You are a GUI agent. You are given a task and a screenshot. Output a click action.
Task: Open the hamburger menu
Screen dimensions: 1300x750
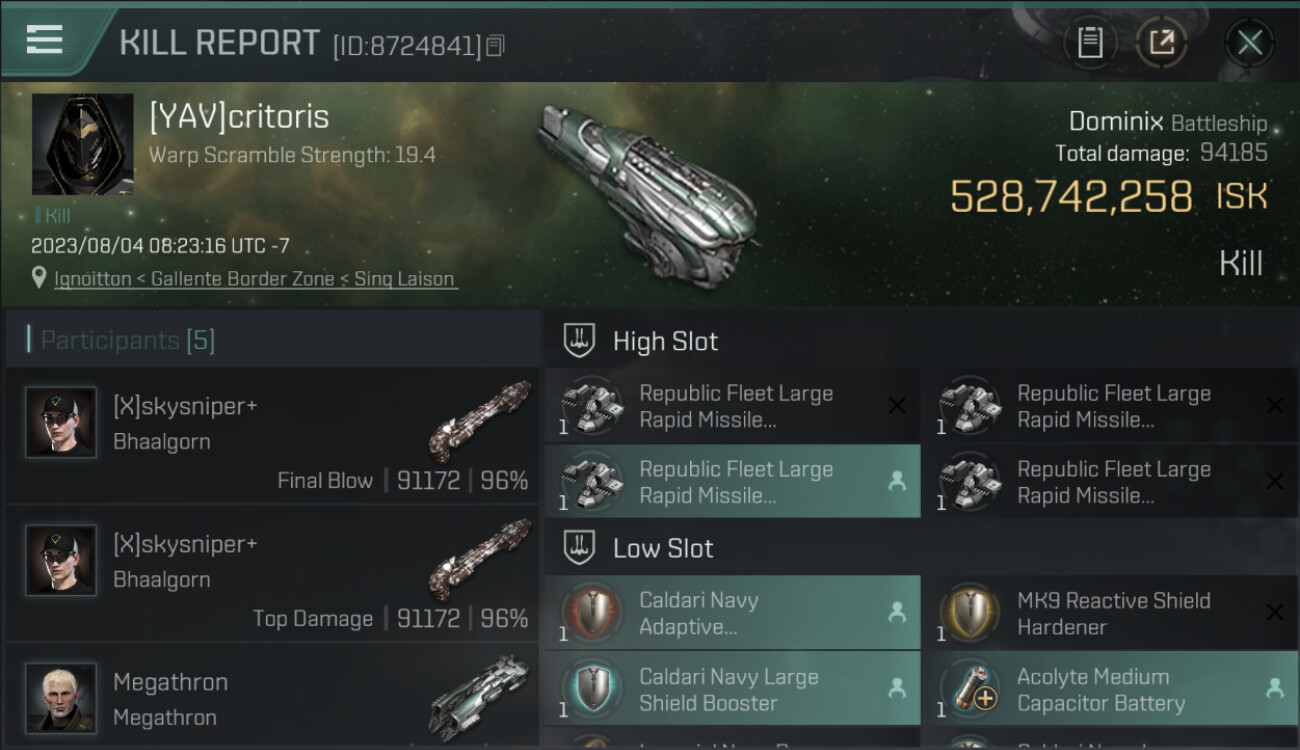coord(45,40)
